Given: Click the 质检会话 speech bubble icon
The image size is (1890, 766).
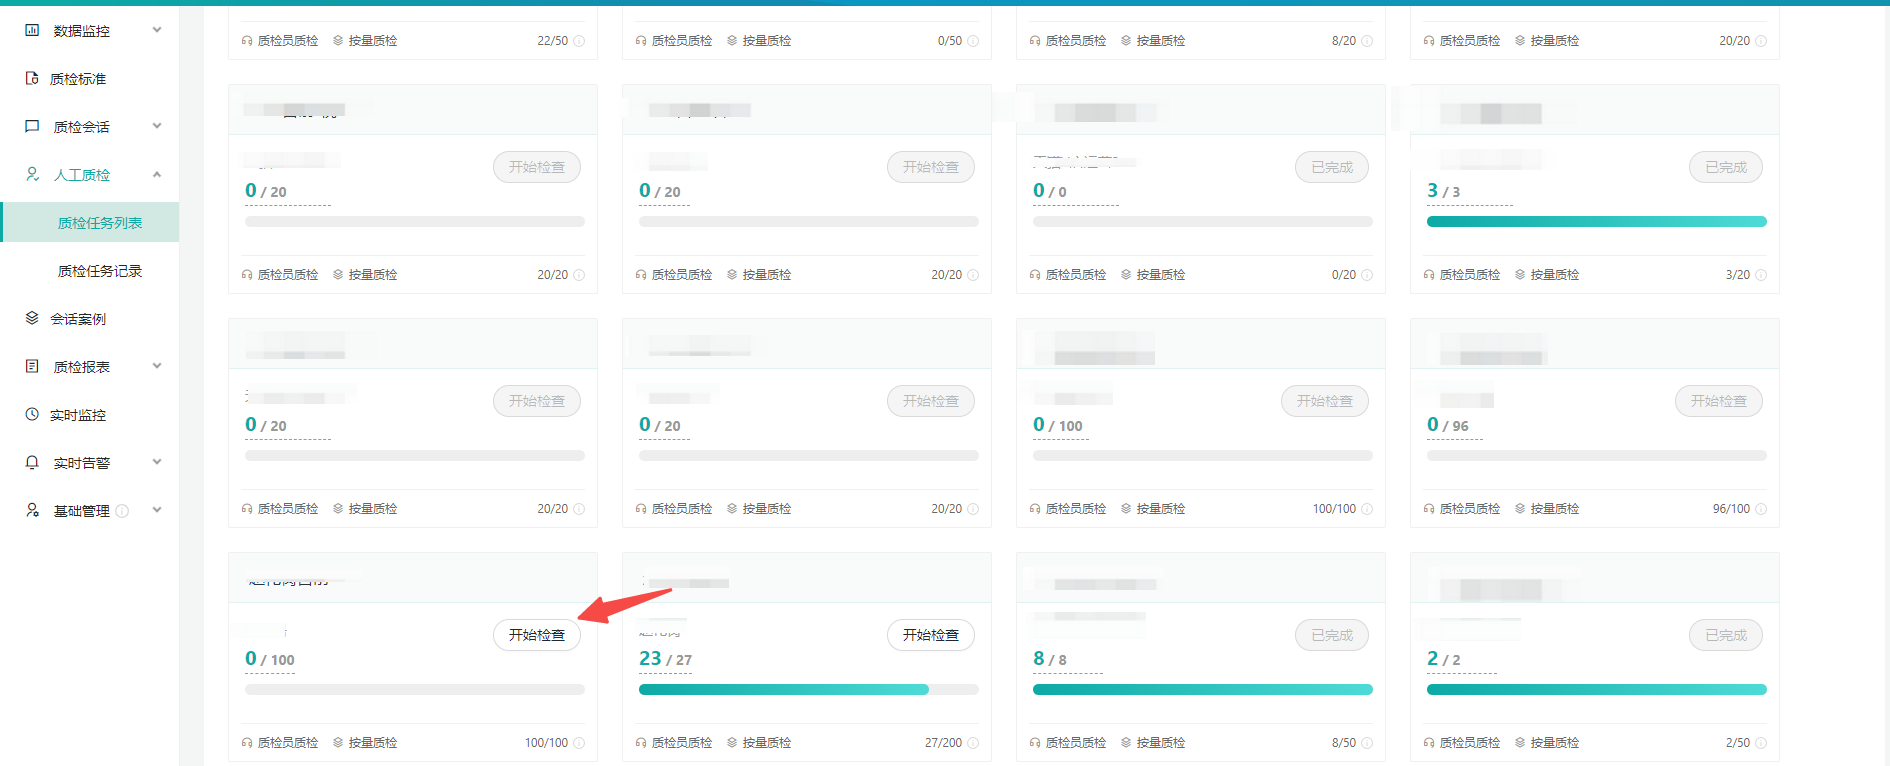Looking at the screenshot, I should tap(32, 126).
